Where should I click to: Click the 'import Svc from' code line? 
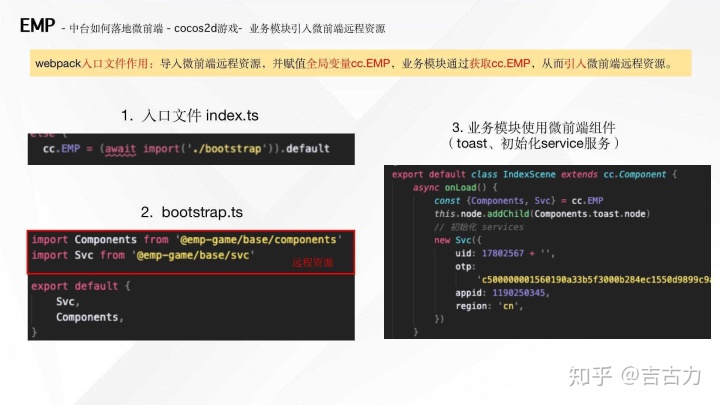[x=143, y=255]
